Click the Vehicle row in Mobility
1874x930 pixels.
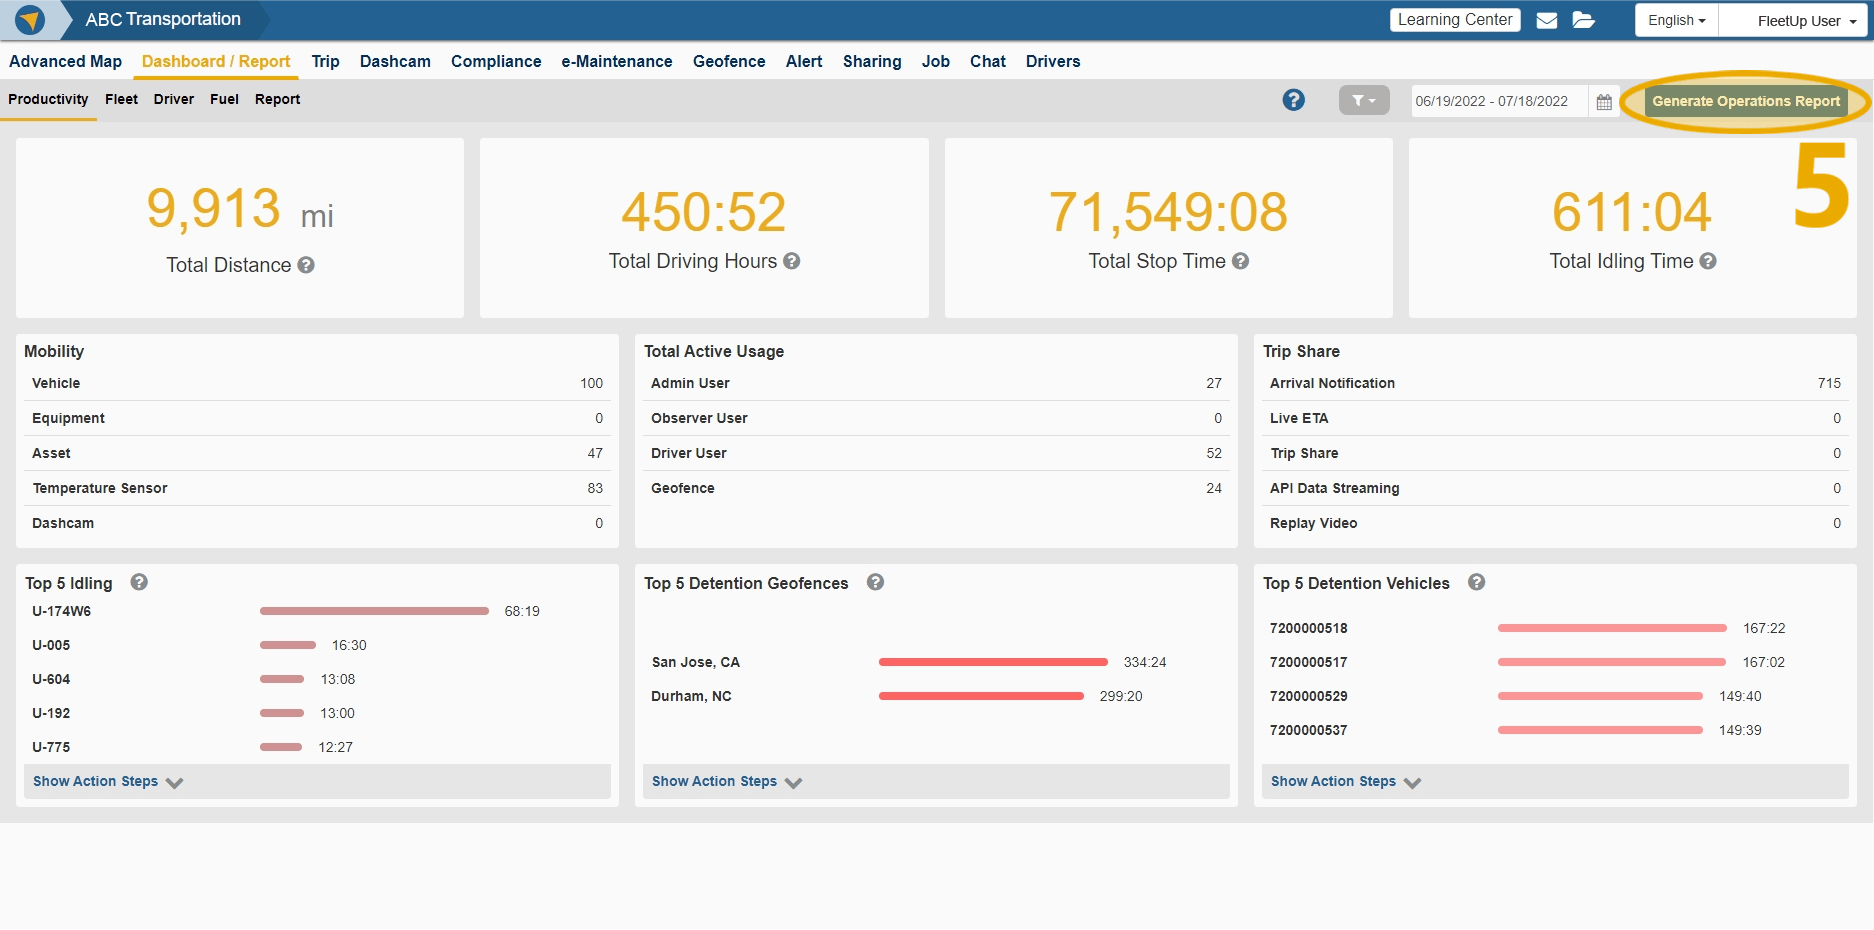317,383
